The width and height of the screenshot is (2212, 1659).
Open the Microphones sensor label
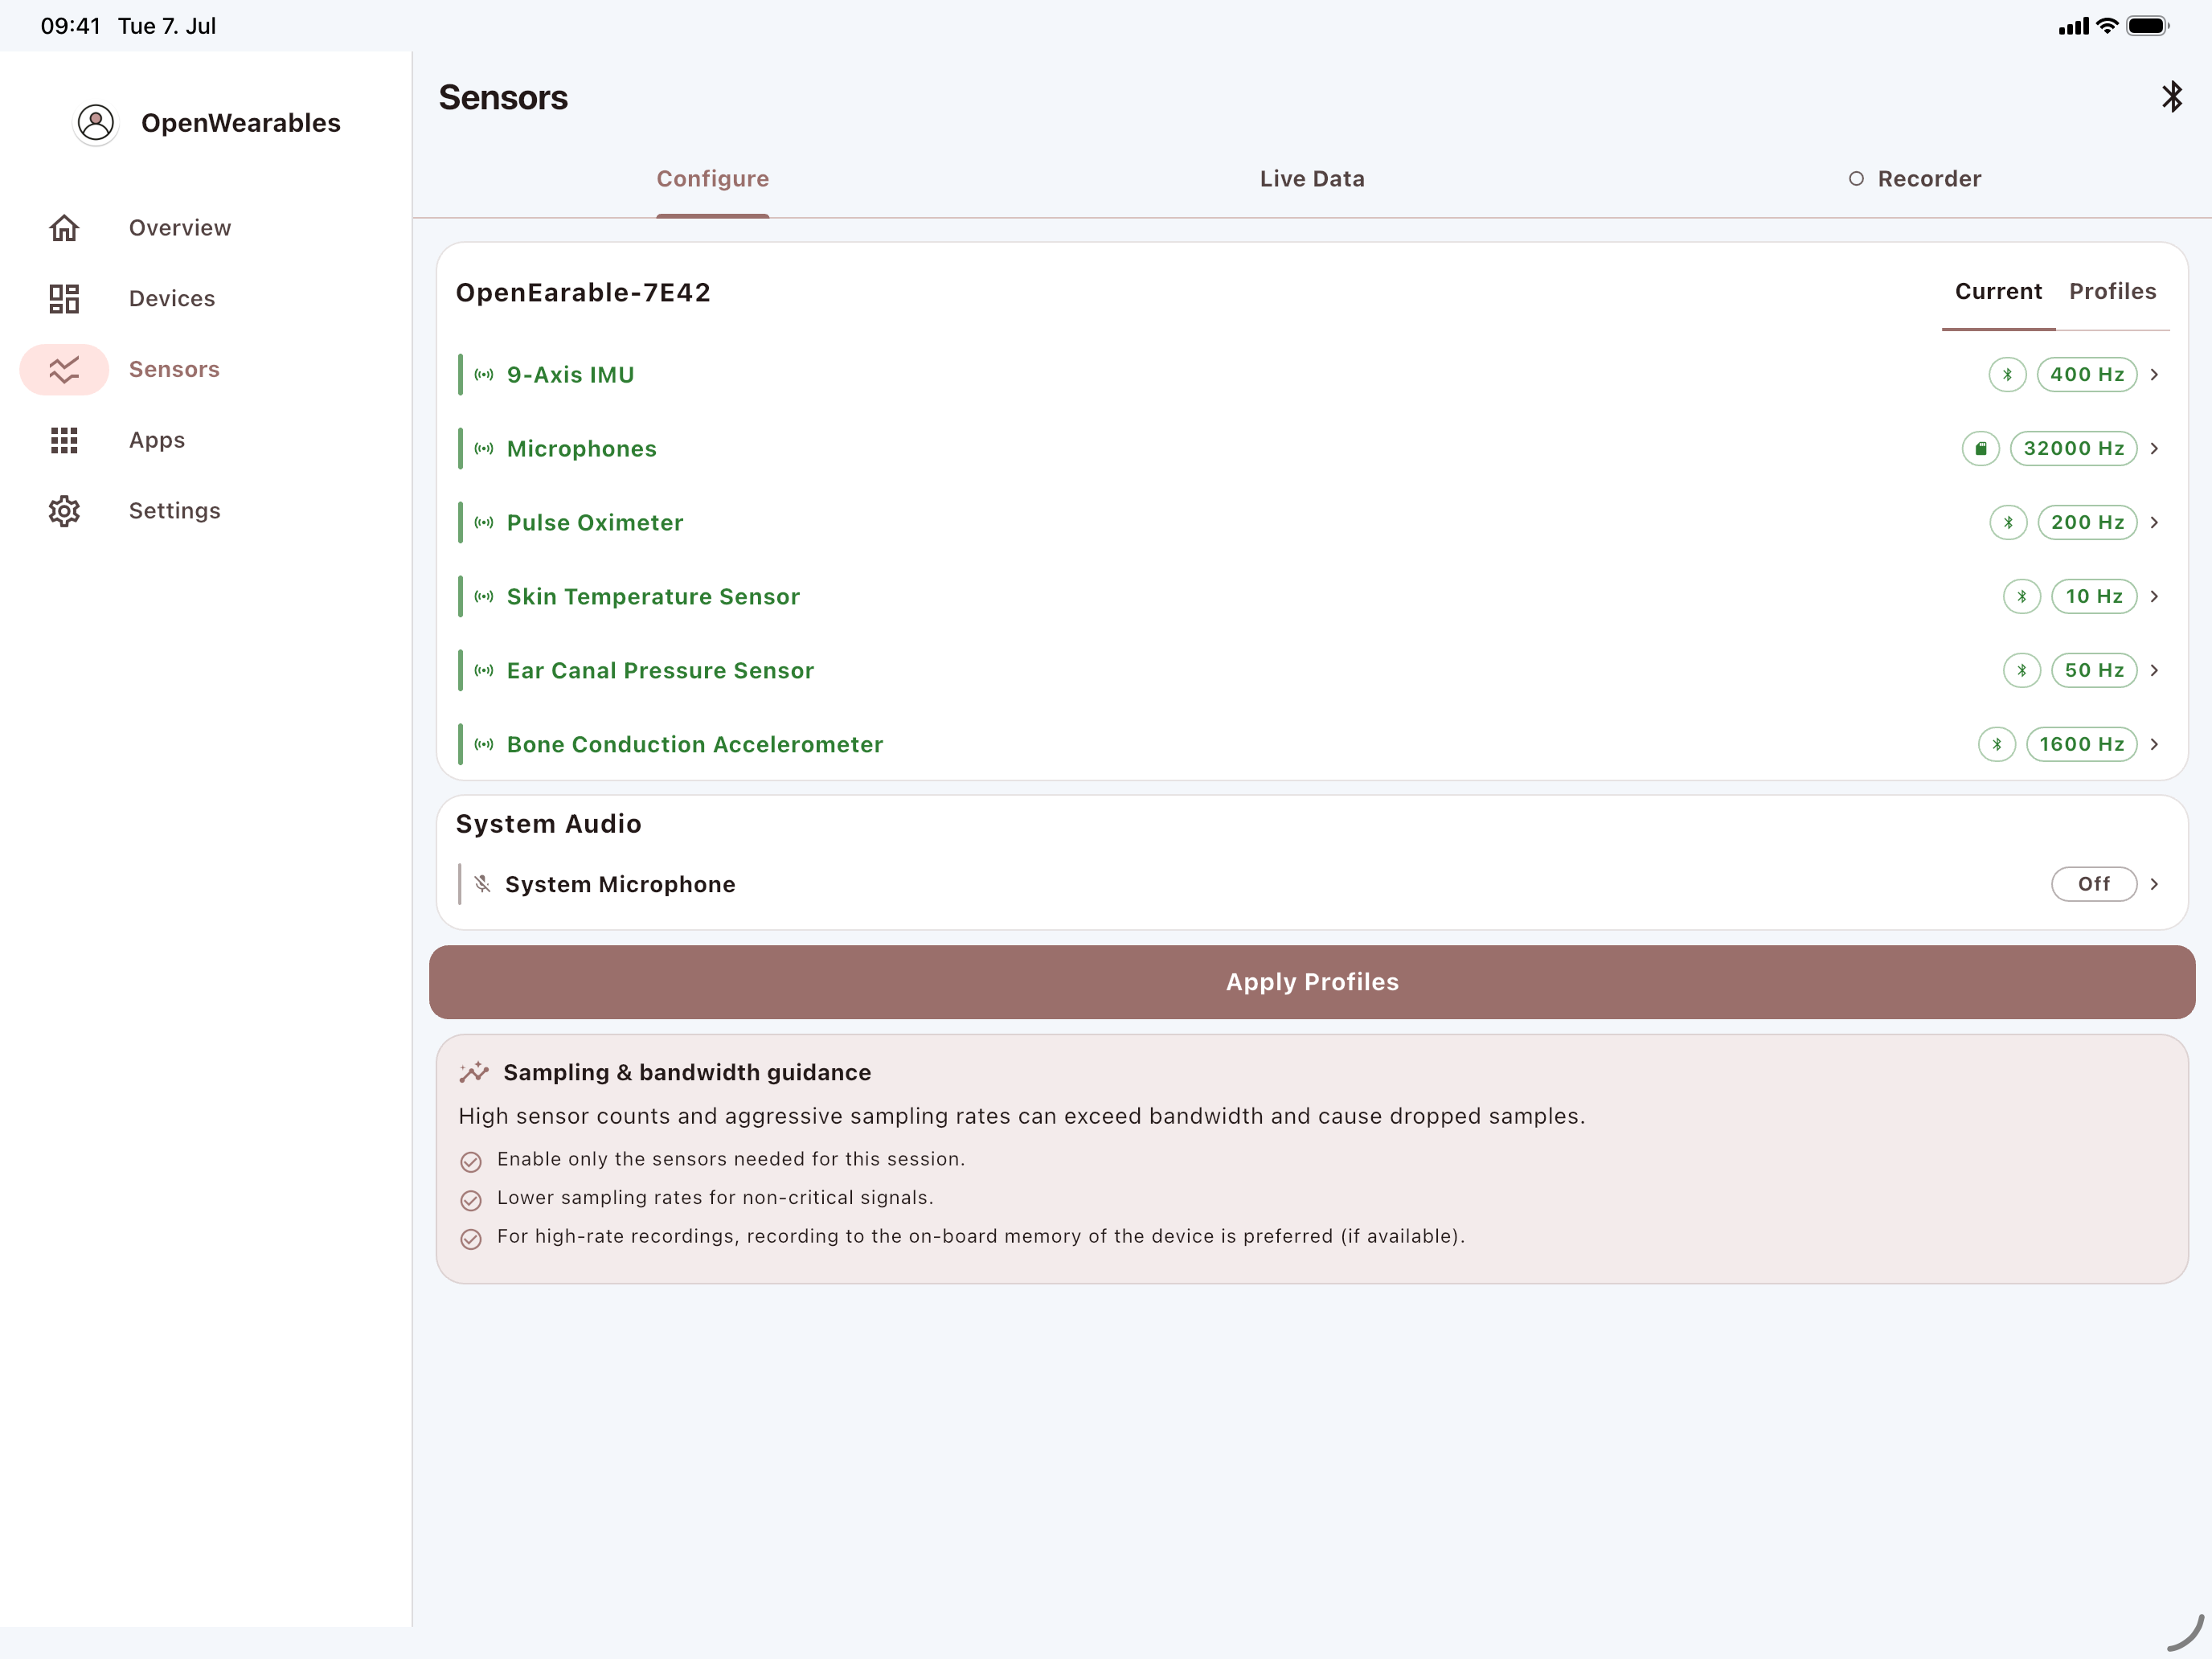(582, 449)
